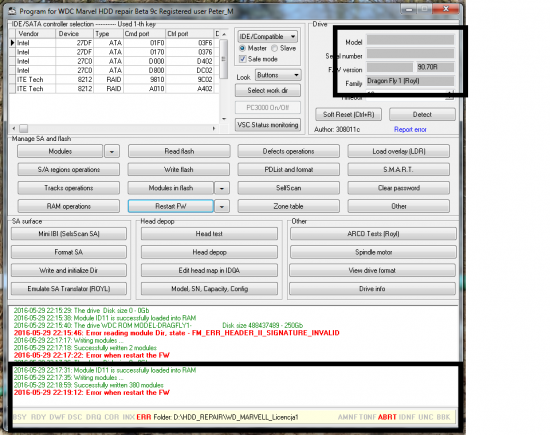Click the red ABRT status indicator
The width and height of the screenshot is (550, 435).
387,417
